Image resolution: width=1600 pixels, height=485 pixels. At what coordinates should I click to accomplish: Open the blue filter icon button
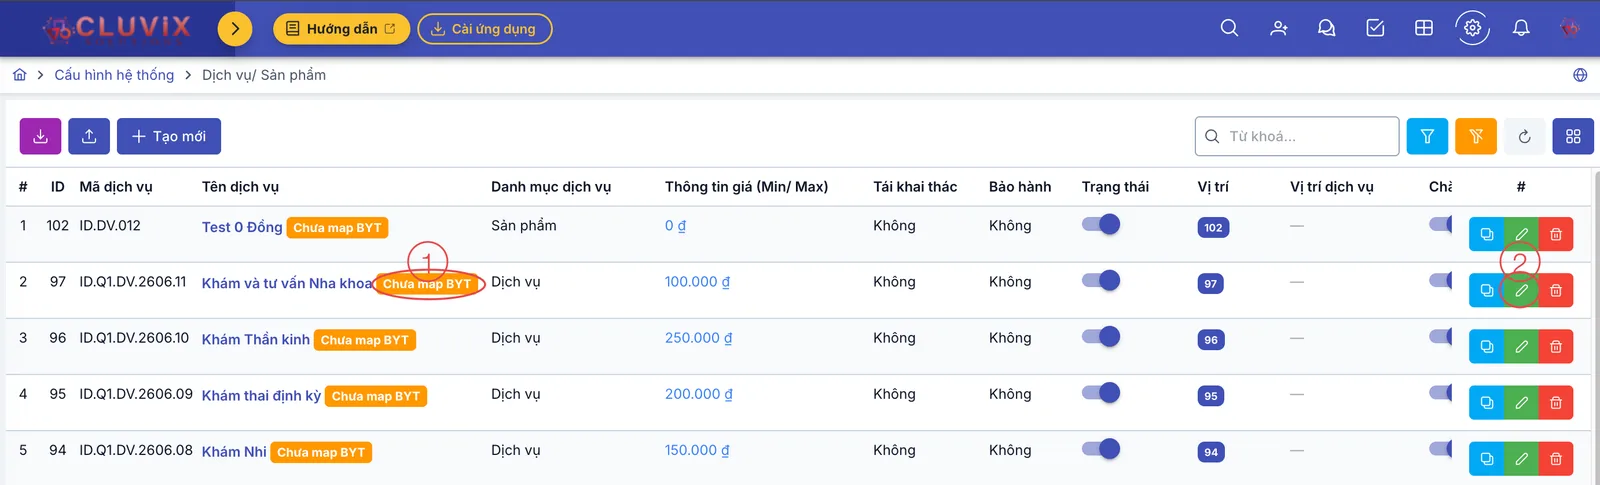pos(1427,136)
